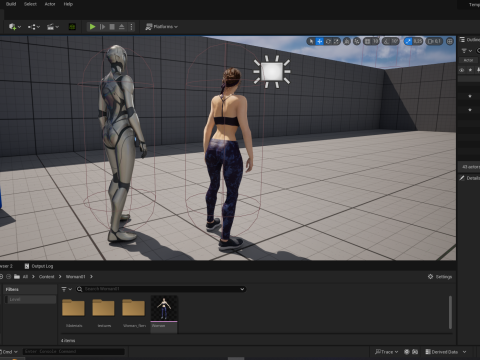This screenshot has width=480, height=360.
Task: Click the content browser navigate forward icon
Action: 9,277
